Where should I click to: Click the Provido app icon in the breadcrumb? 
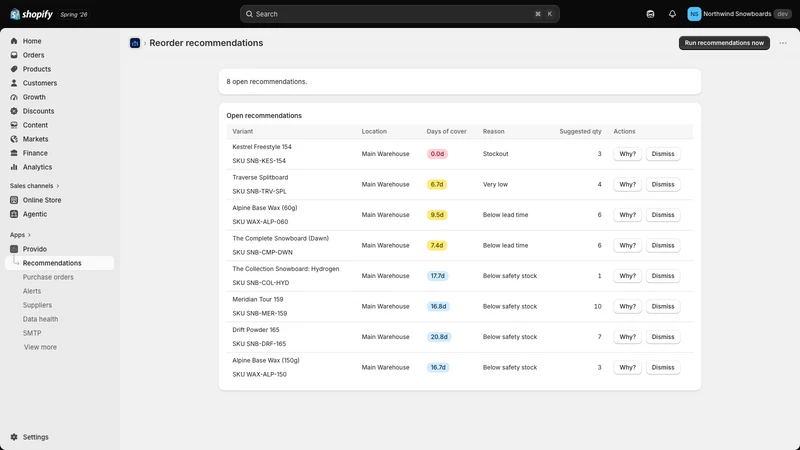(135, 43)
